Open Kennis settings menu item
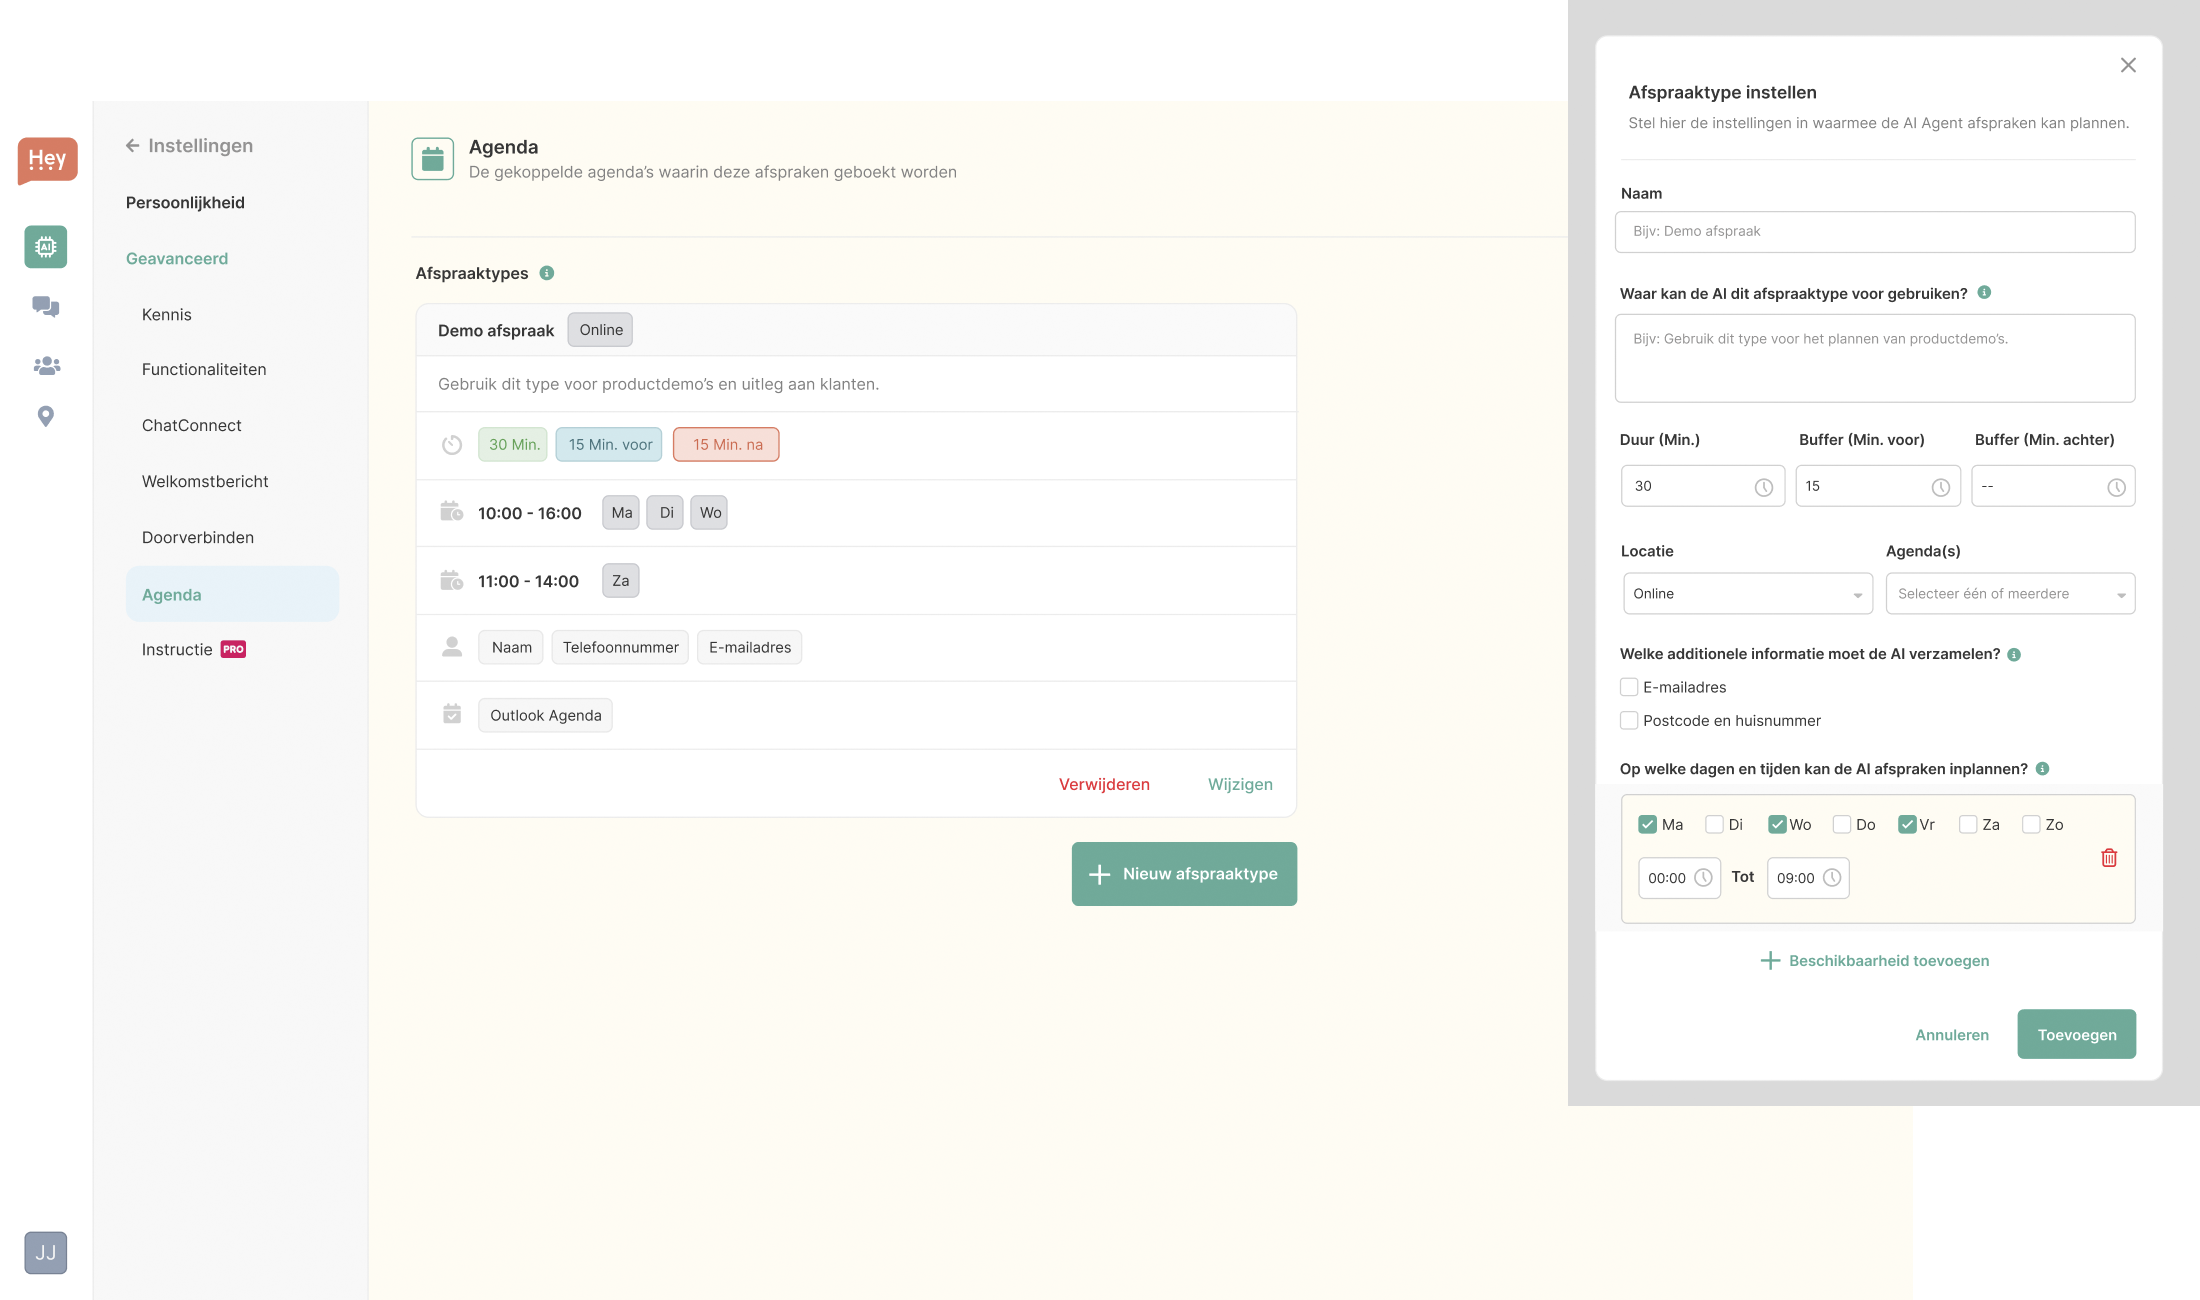 [x=167, y=314]
